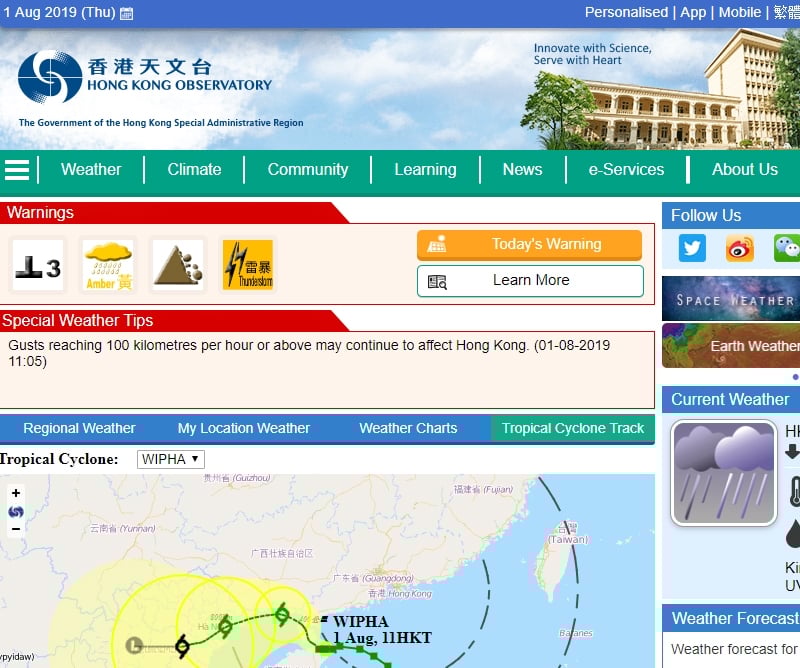This screenshot has height=668, width=800.
Task: Switch to the Regional Weather tab
Action: (79, 428)
